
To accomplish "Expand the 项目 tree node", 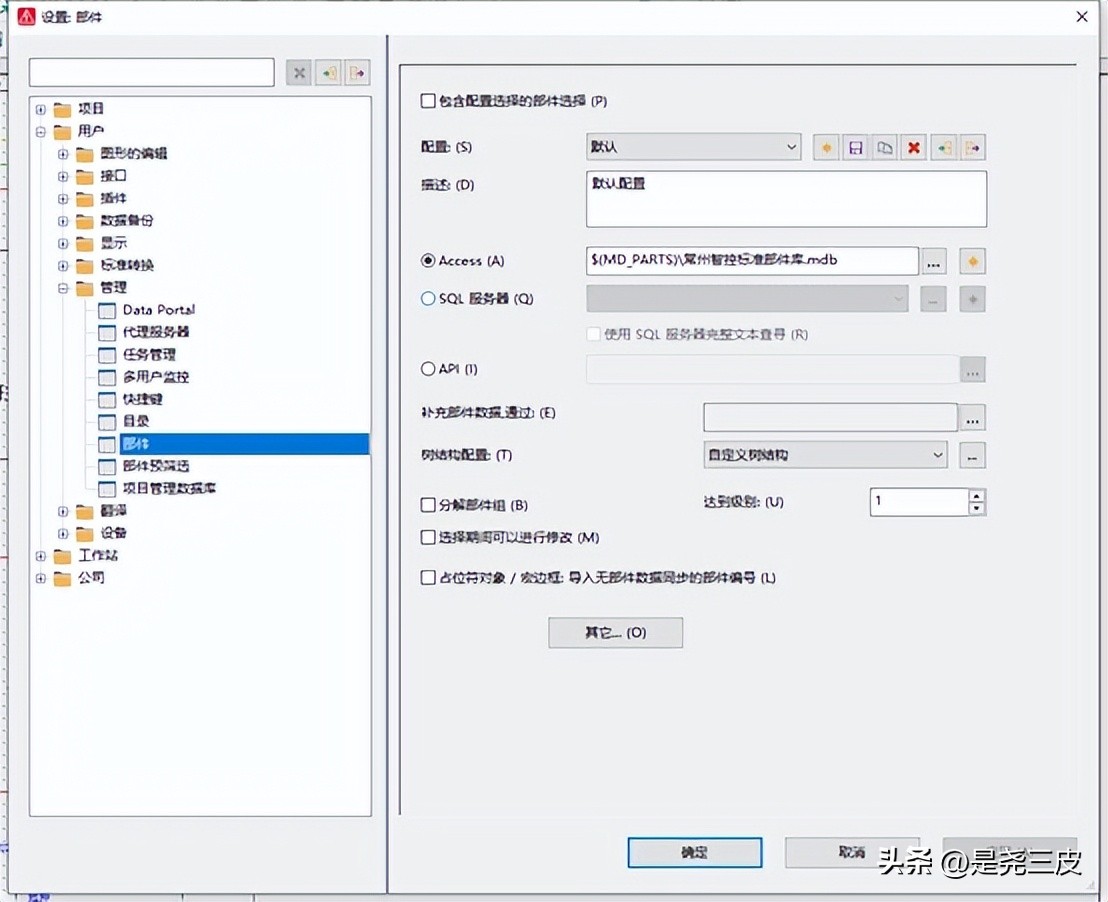I will 41,110.
